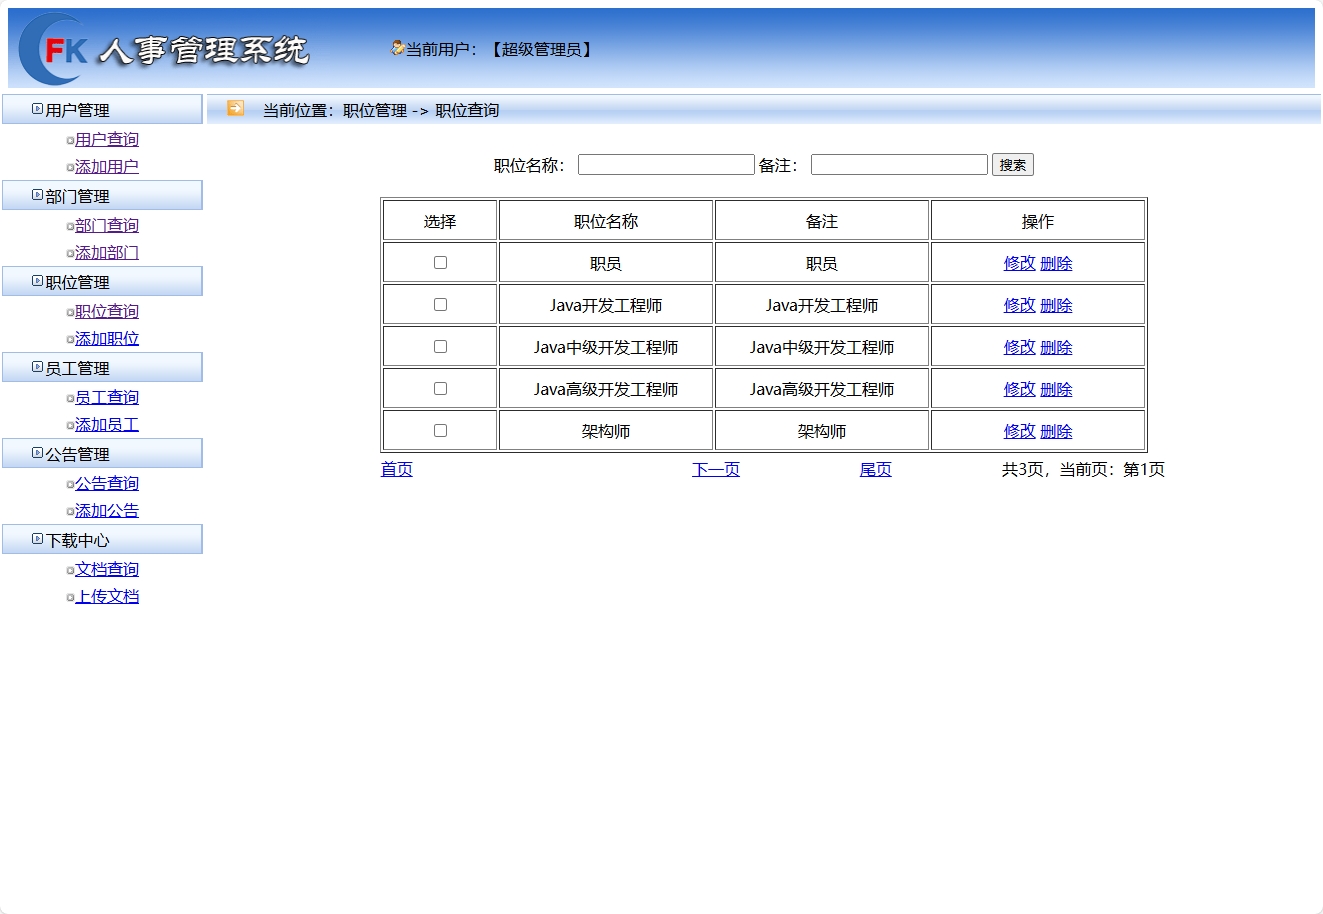Focus the 职位名称 search field
This screenshot has height=914, width=1323.
(x=666, y=165)
